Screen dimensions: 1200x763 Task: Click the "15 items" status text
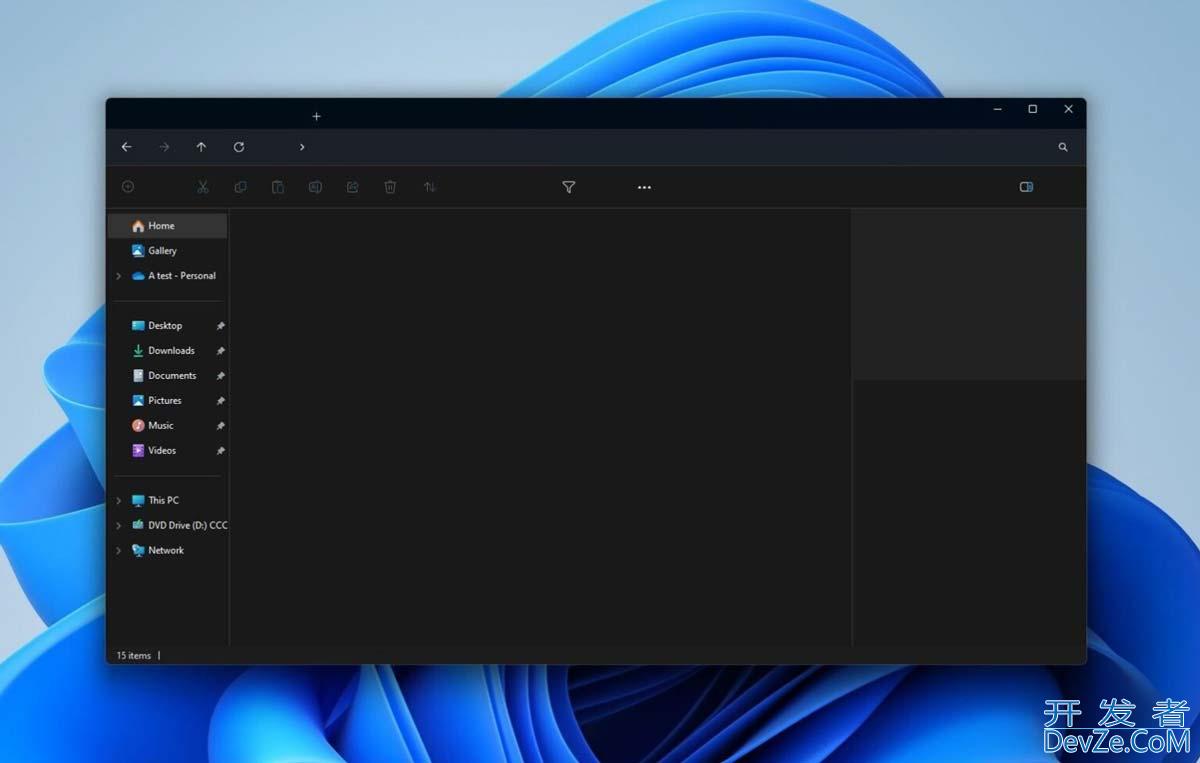(134, 656)
